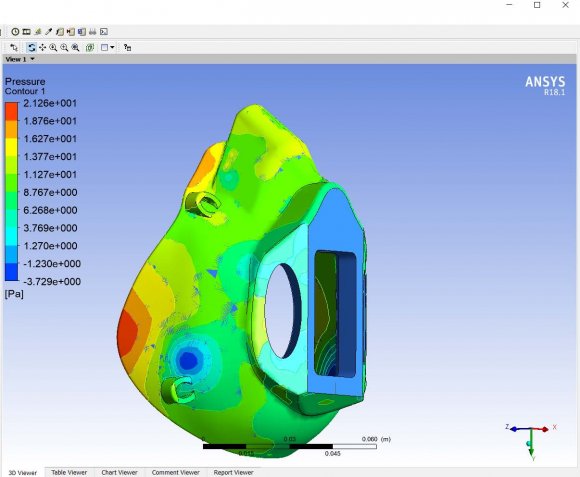Open the Command Editor console icon

(x=104, y=32)
